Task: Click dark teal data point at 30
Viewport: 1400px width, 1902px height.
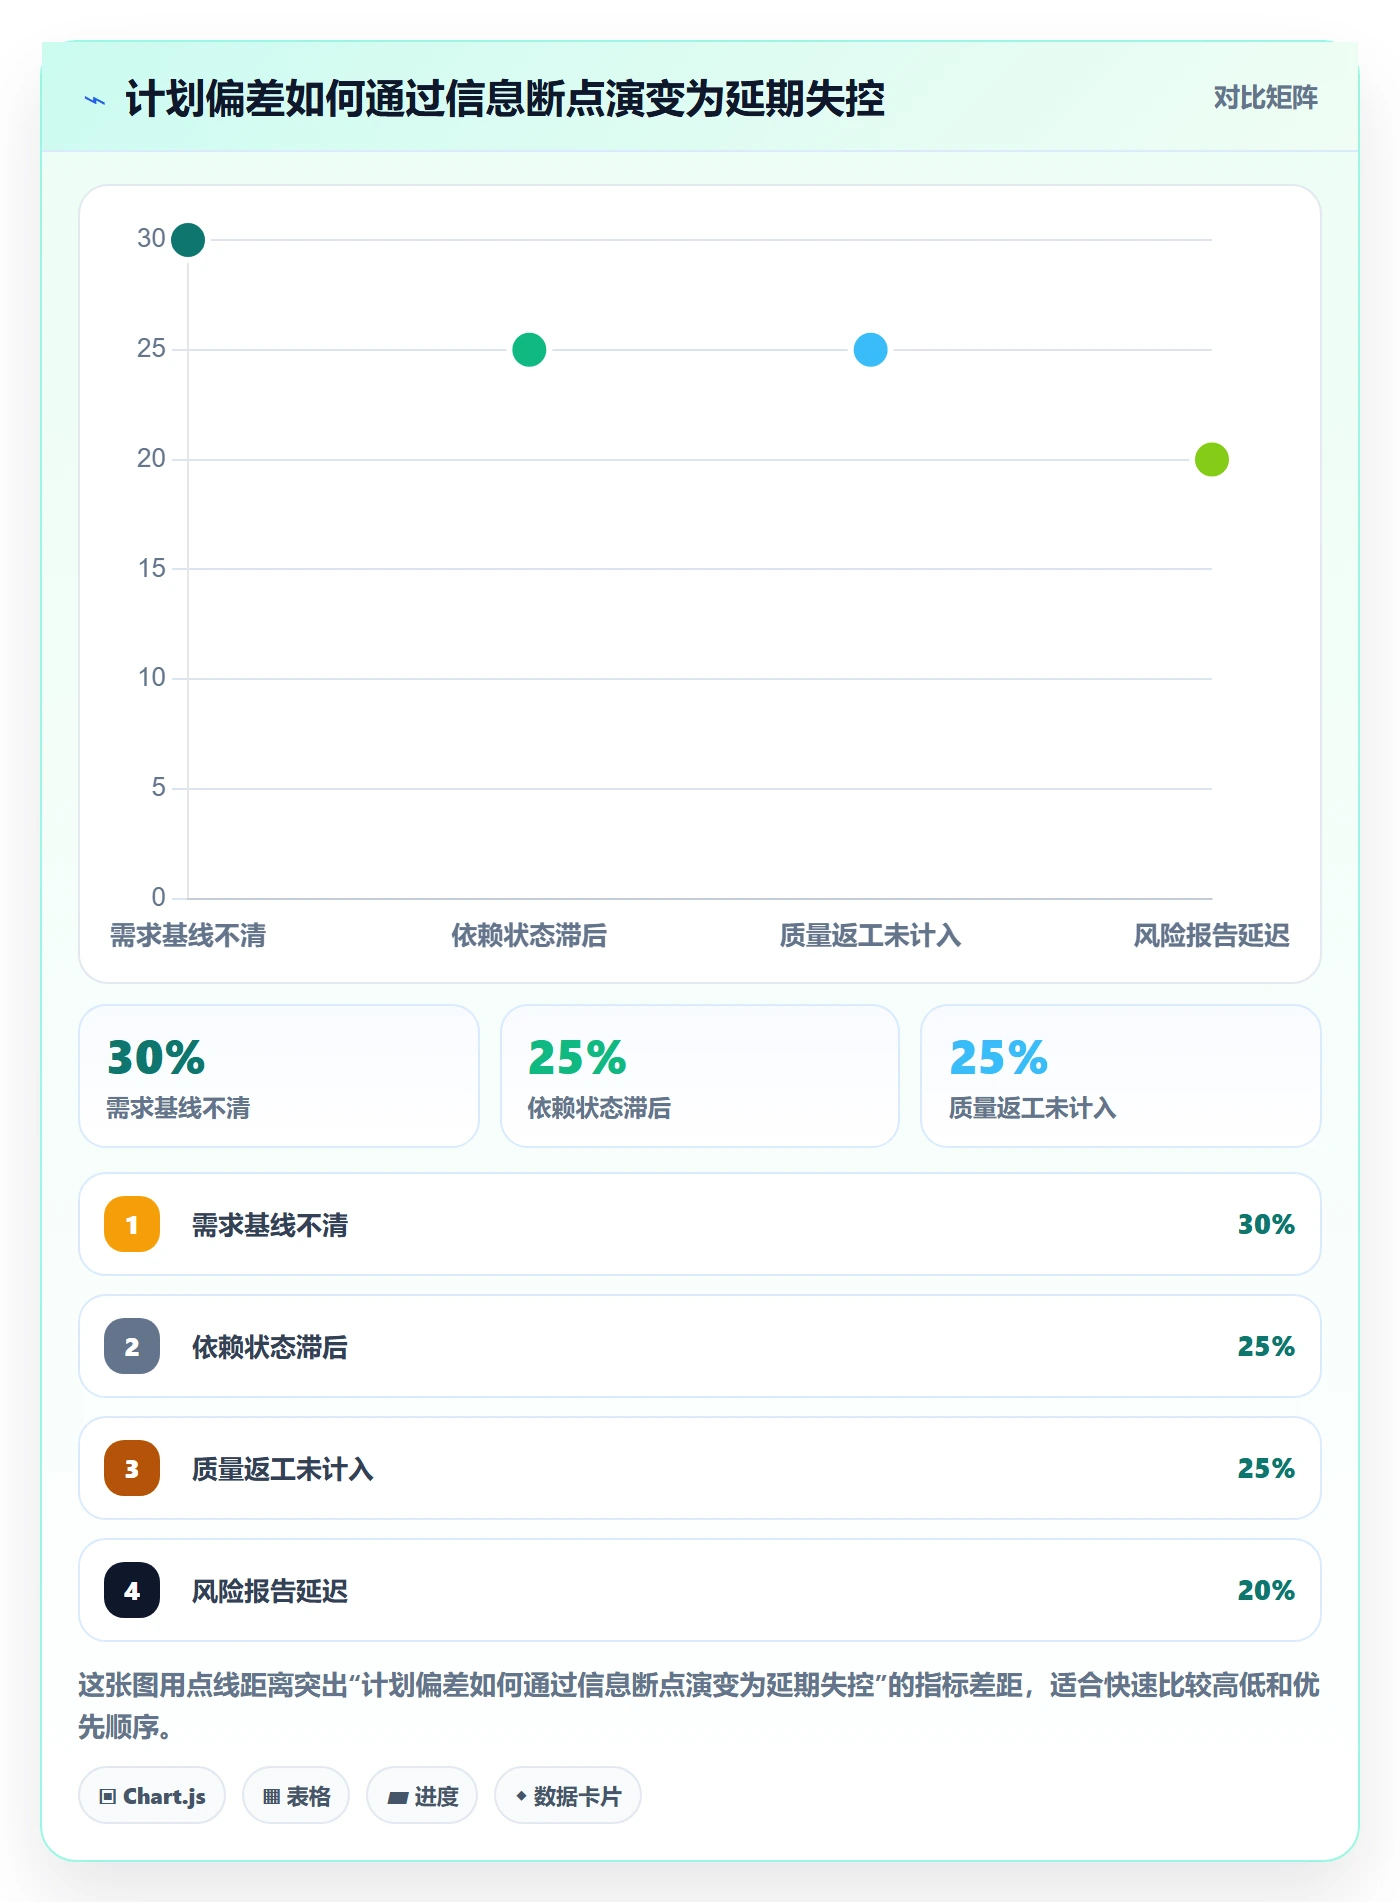Action: coord(188,240)
